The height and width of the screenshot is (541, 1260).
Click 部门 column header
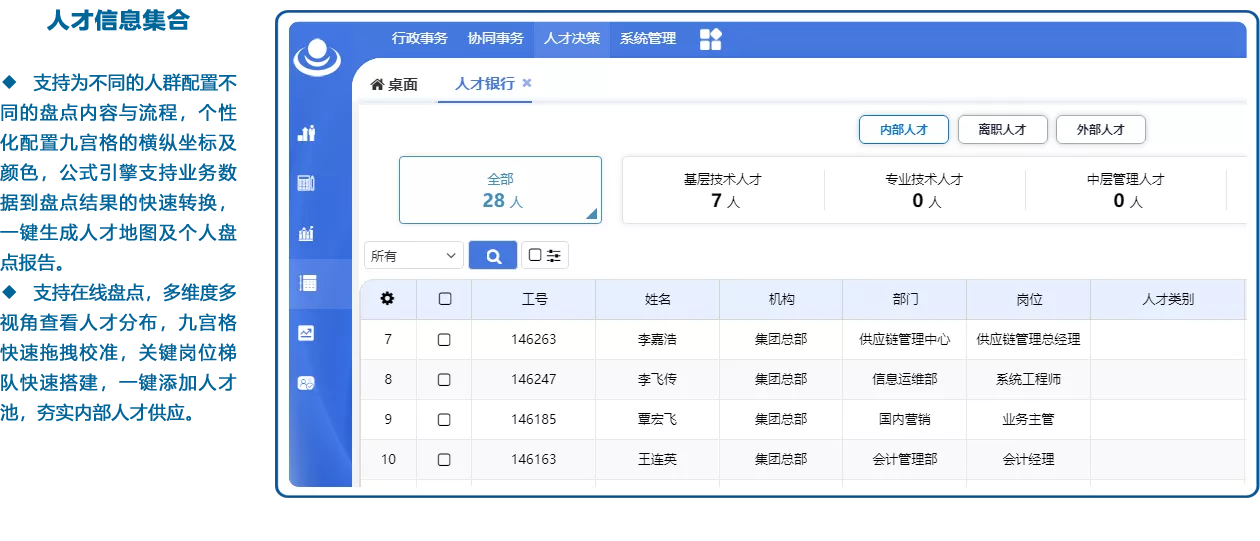point(905,299)
